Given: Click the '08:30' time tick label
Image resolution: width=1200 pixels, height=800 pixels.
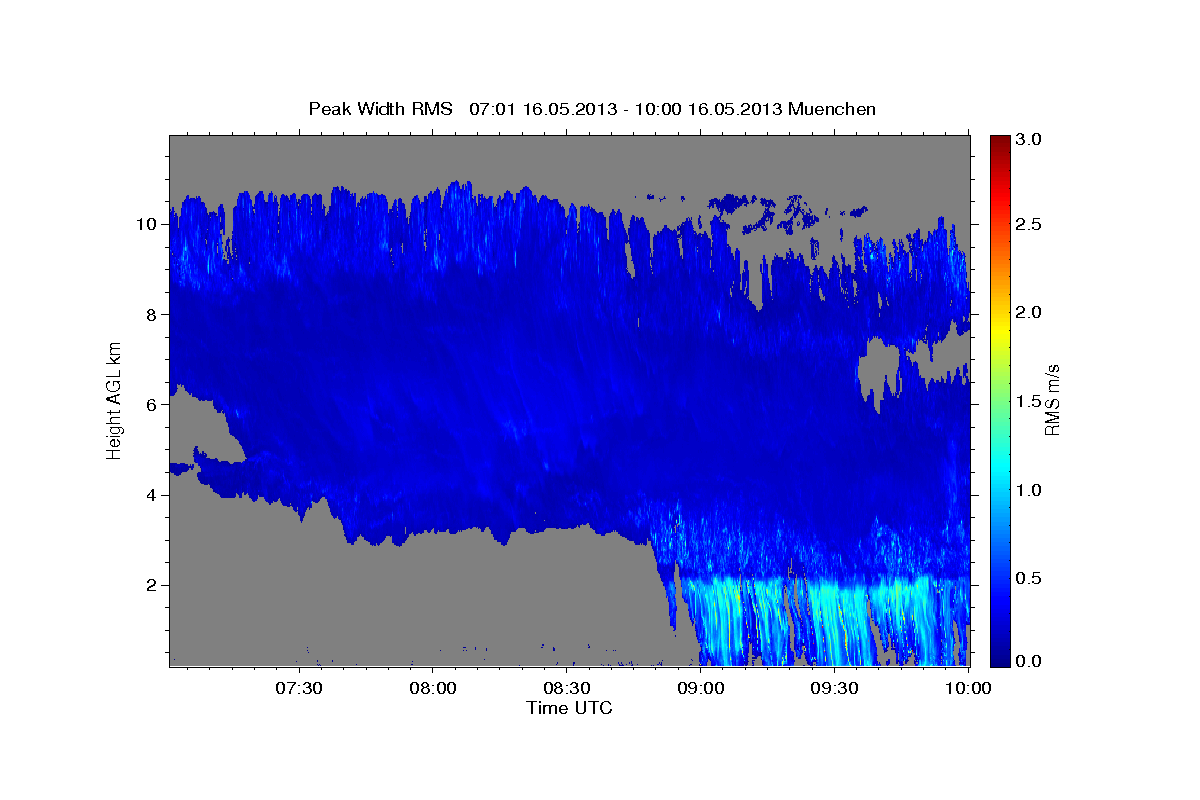Looking at the screenshot, I should [x=567, y=688].
